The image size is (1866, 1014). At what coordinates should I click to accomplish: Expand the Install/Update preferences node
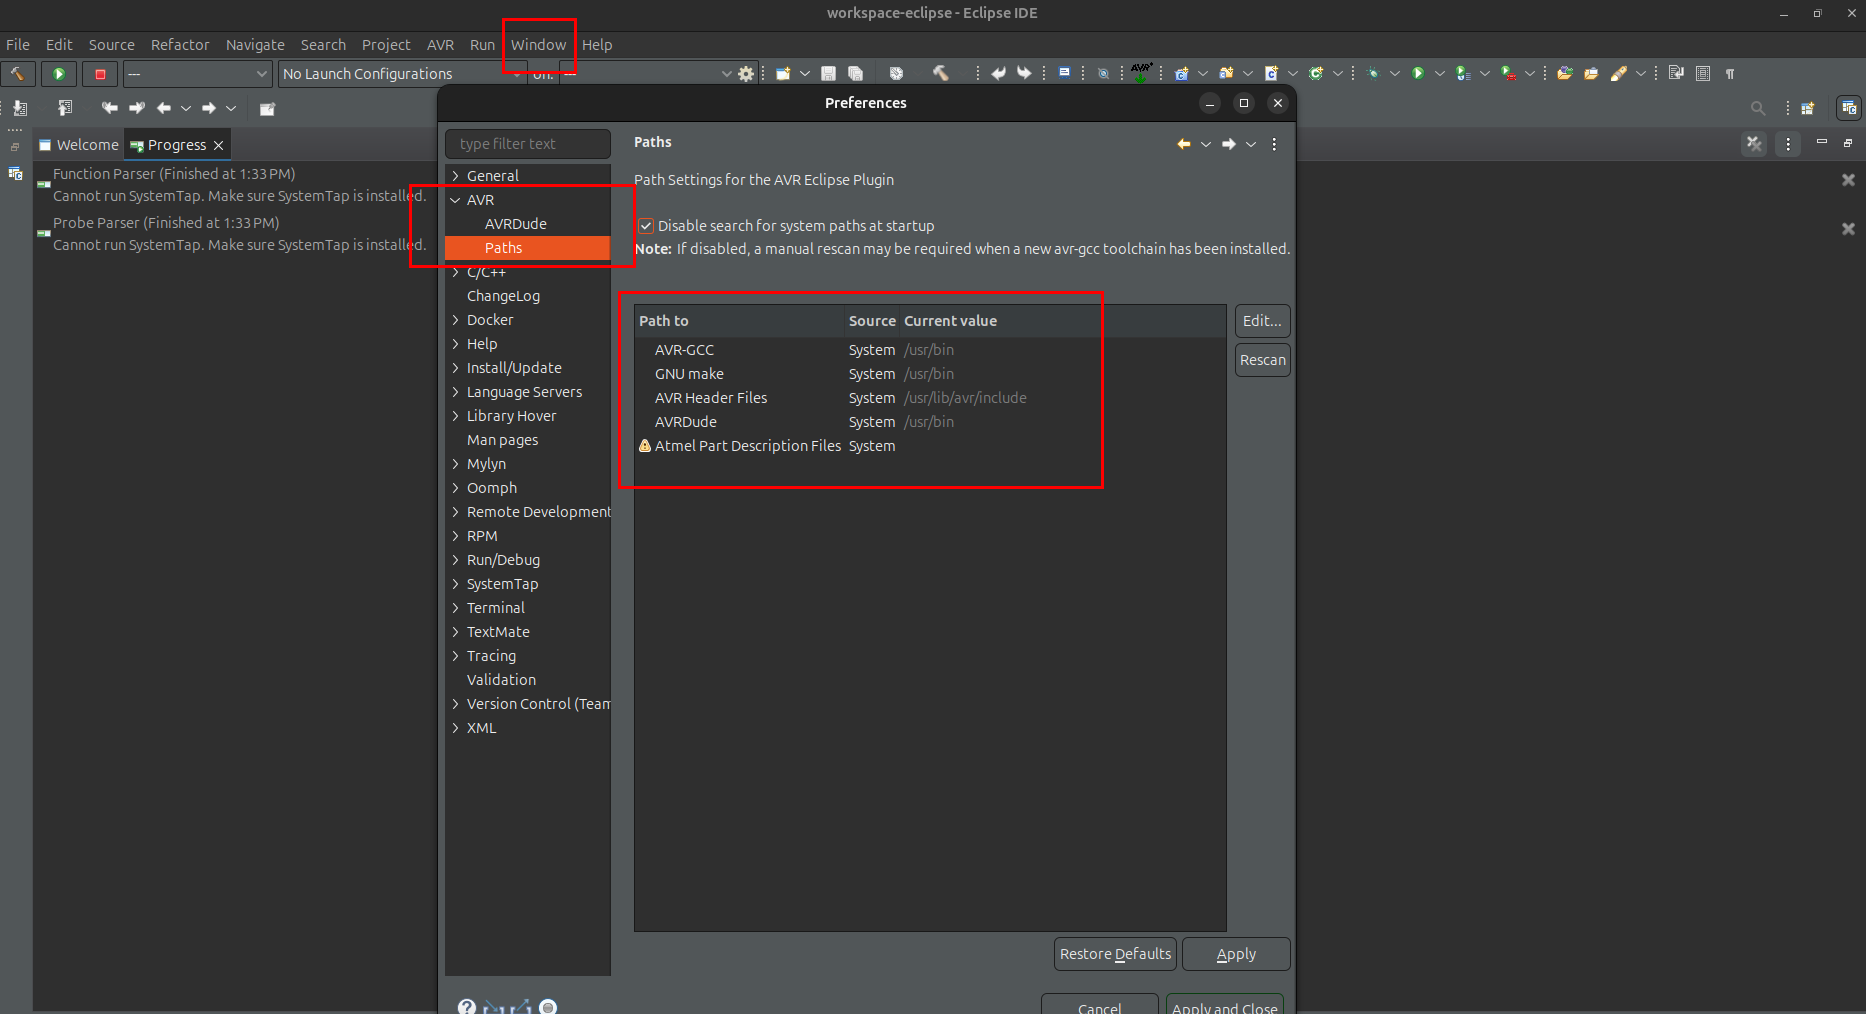click(456, 368)
